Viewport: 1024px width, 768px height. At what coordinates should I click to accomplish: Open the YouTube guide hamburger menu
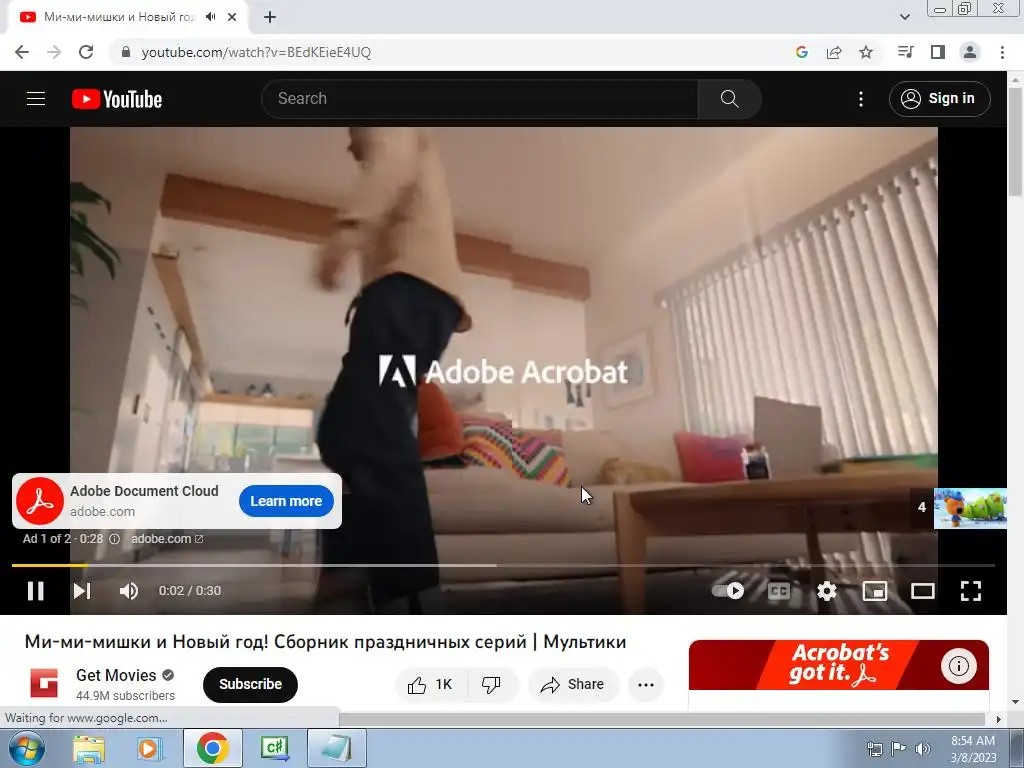tap(36, 99)
